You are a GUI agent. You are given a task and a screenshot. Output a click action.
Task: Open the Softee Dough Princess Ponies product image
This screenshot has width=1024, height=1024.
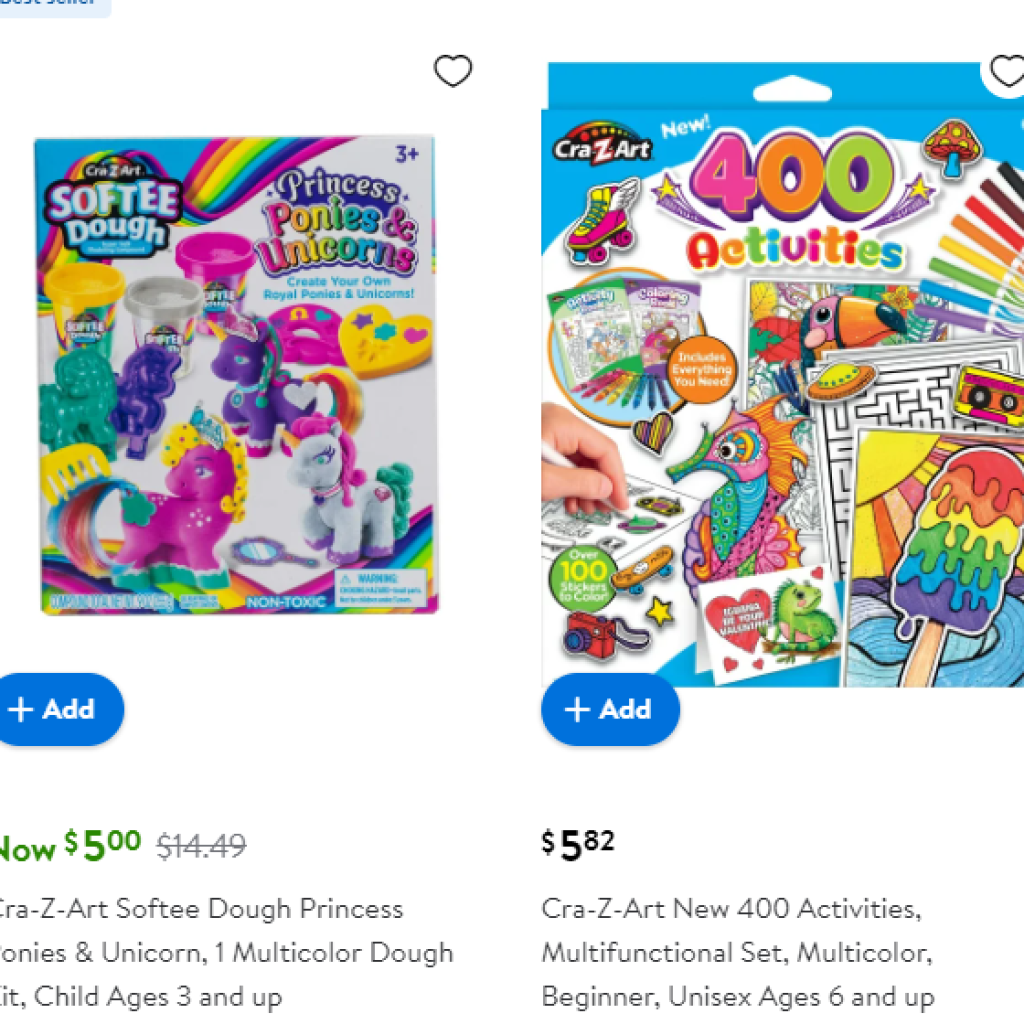coord(236,374)
